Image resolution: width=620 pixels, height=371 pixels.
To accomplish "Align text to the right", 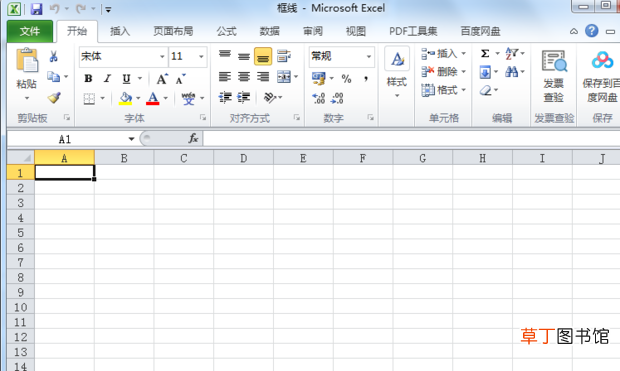I will (x=263, y=77).
